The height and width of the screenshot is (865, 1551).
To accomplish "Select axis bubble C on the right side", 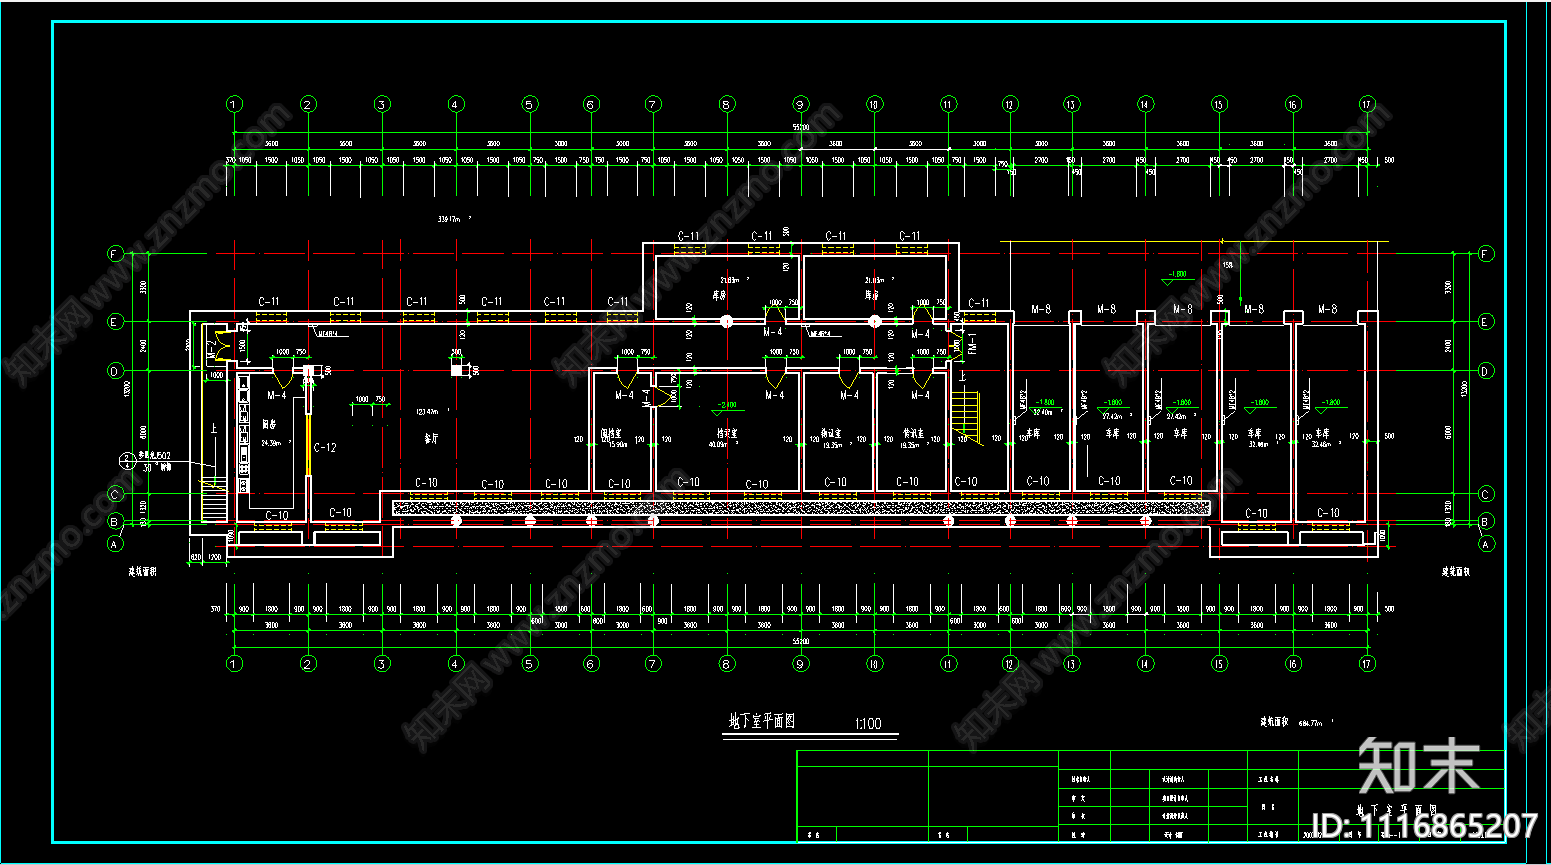I will pyautogui.click(x=1486, y=494).
